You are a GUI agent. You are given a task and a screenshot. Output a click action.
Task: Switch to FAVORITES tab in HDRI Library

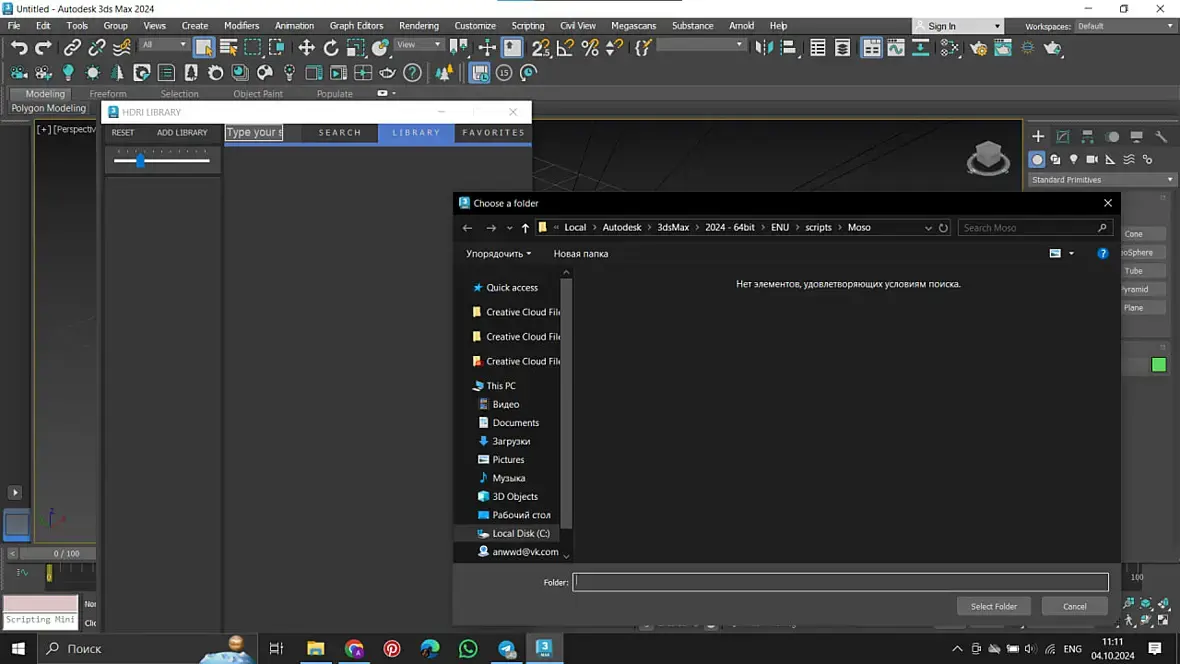[x=493, y=132]
